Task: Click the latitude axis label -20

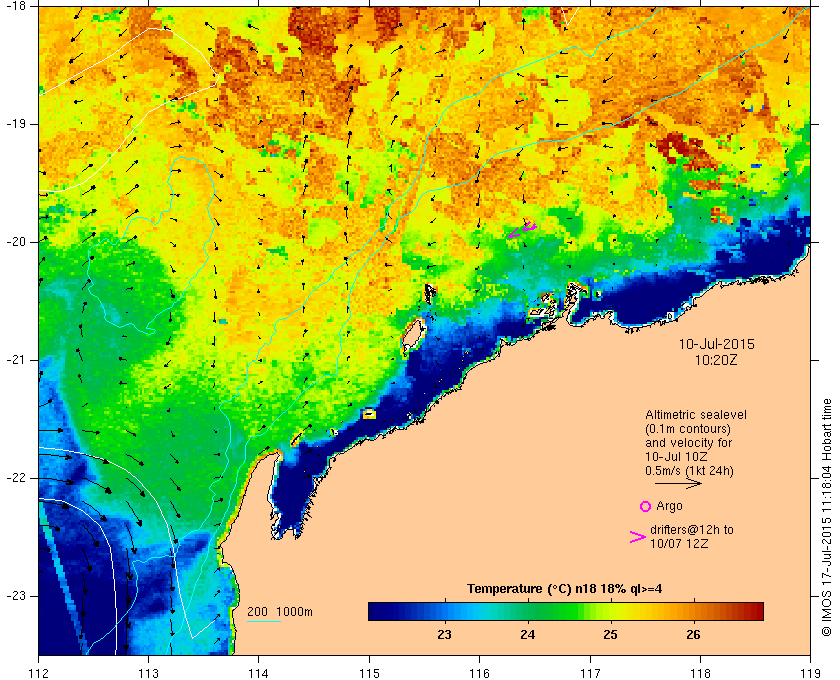Action: coord(16,242)
